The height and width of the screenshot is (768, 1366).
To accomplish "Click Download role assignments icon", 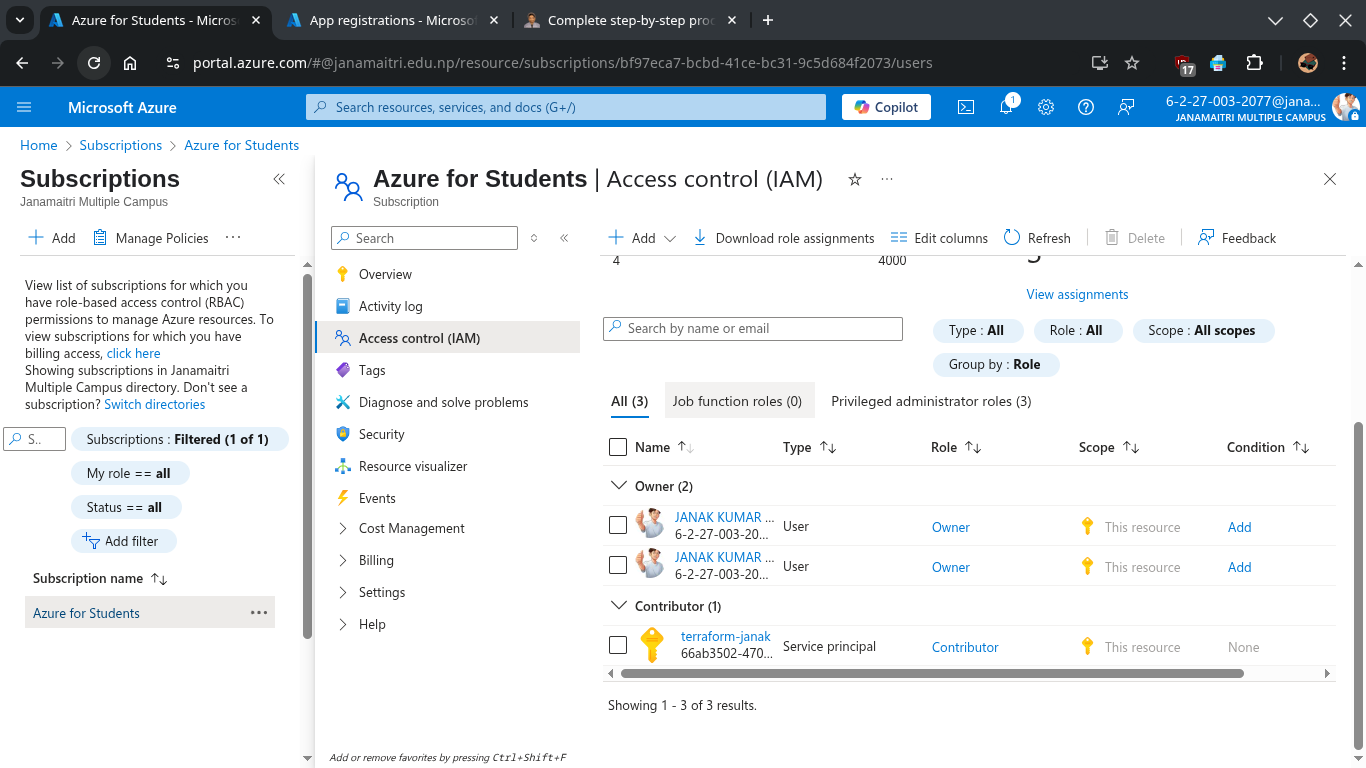I will point(700,238).
